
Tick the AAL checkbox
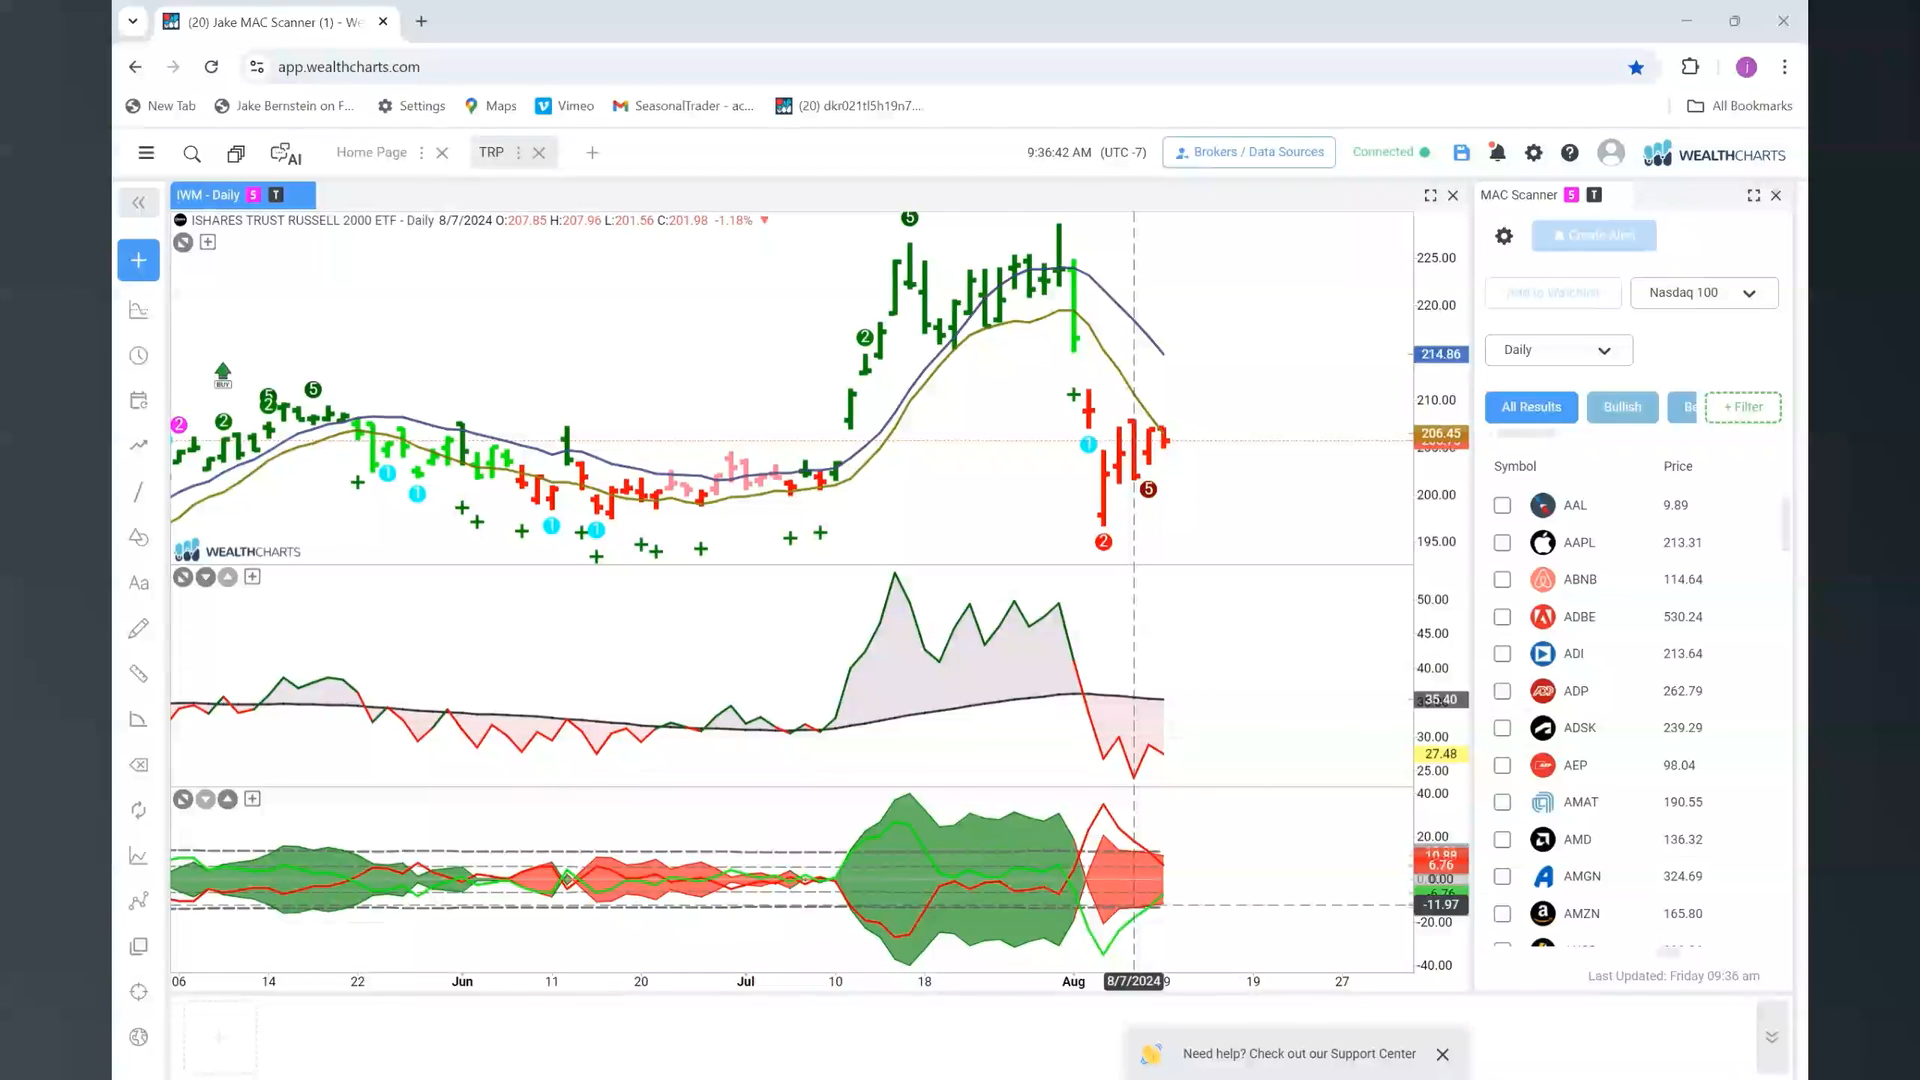click(x=1502, y=506)
